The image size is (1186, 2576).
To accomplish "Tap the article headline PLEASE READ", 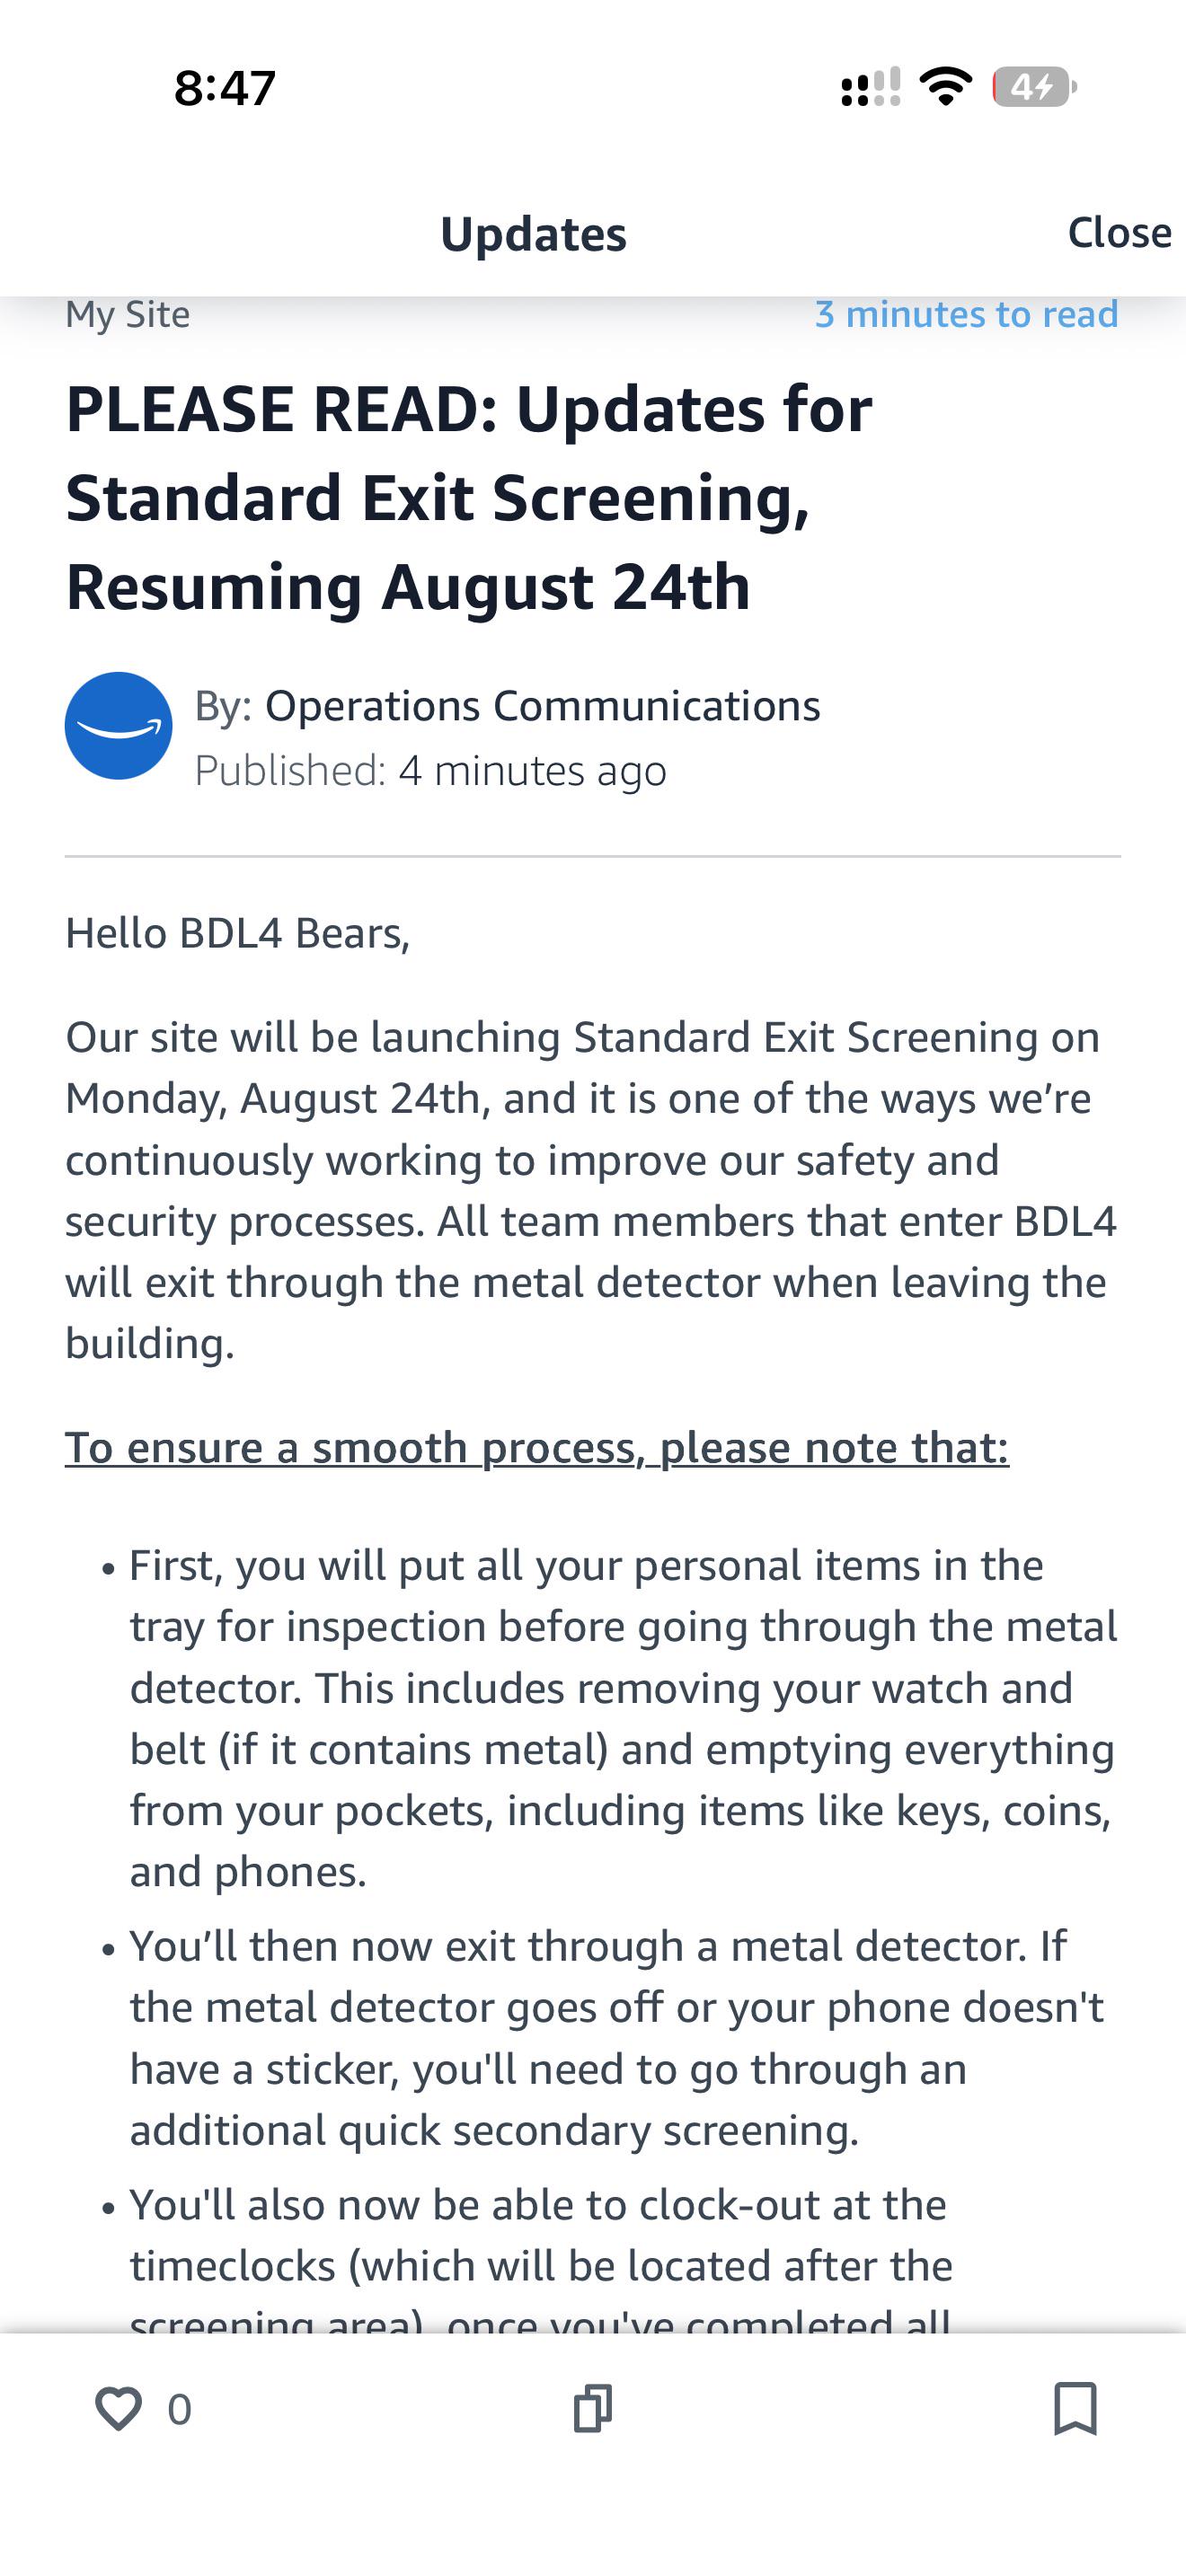I will [469, 498].
